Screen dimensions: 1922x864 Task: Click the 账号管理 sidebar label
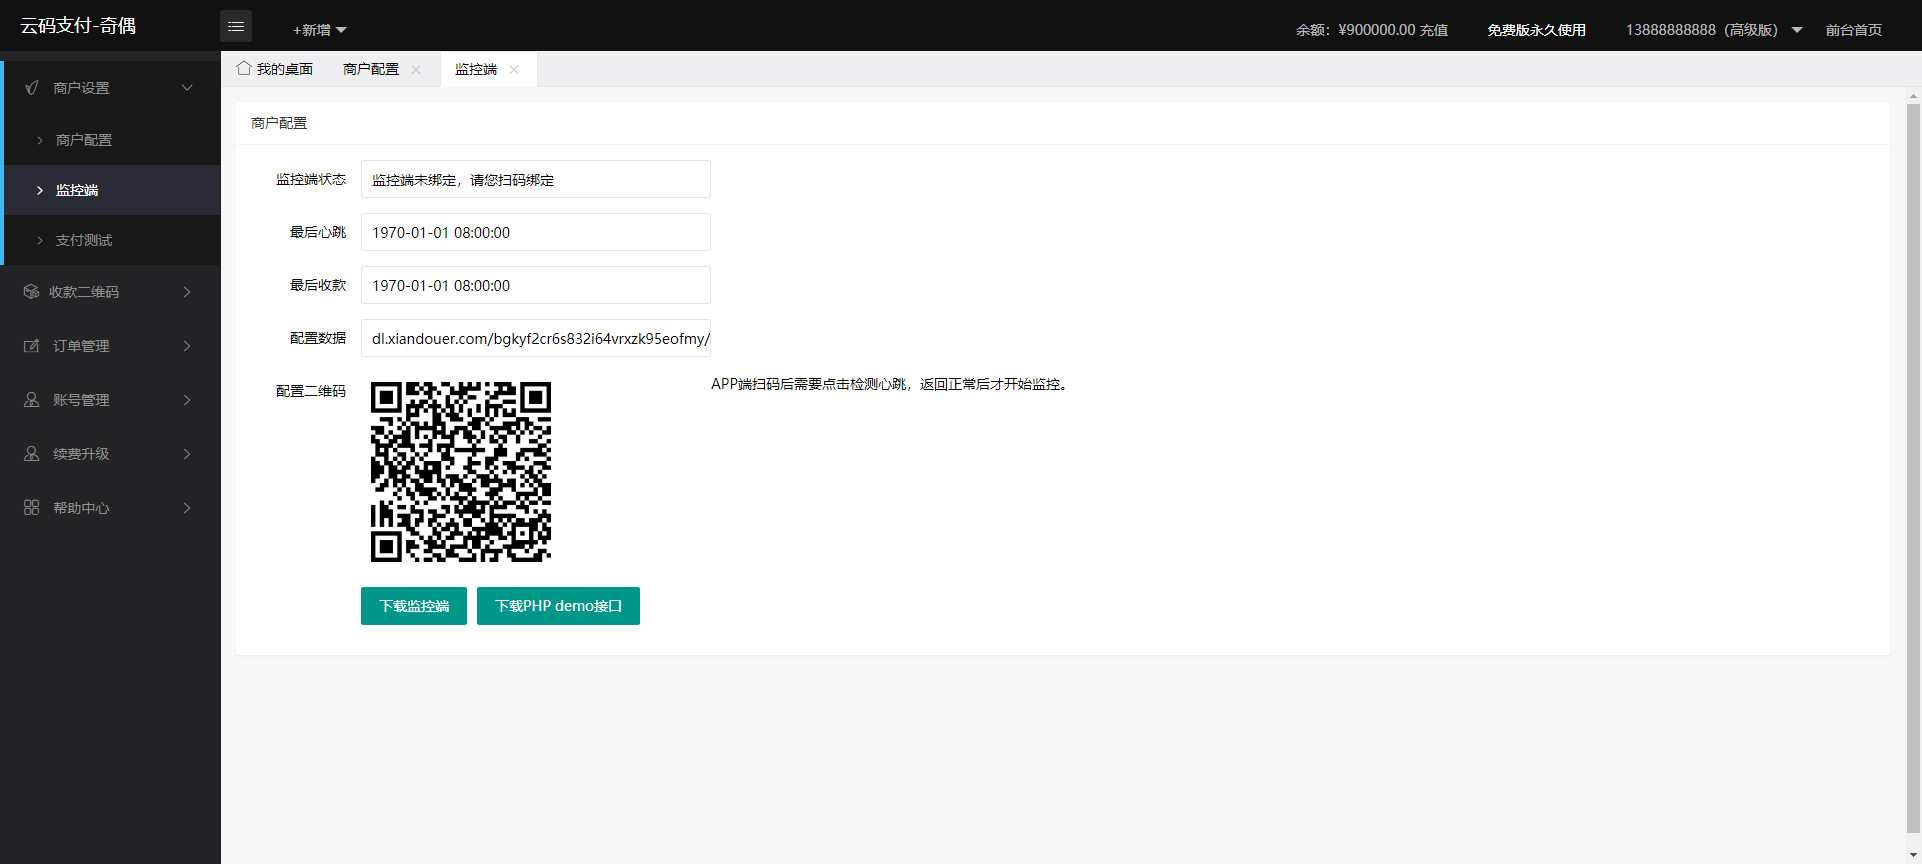click(81, 400)
